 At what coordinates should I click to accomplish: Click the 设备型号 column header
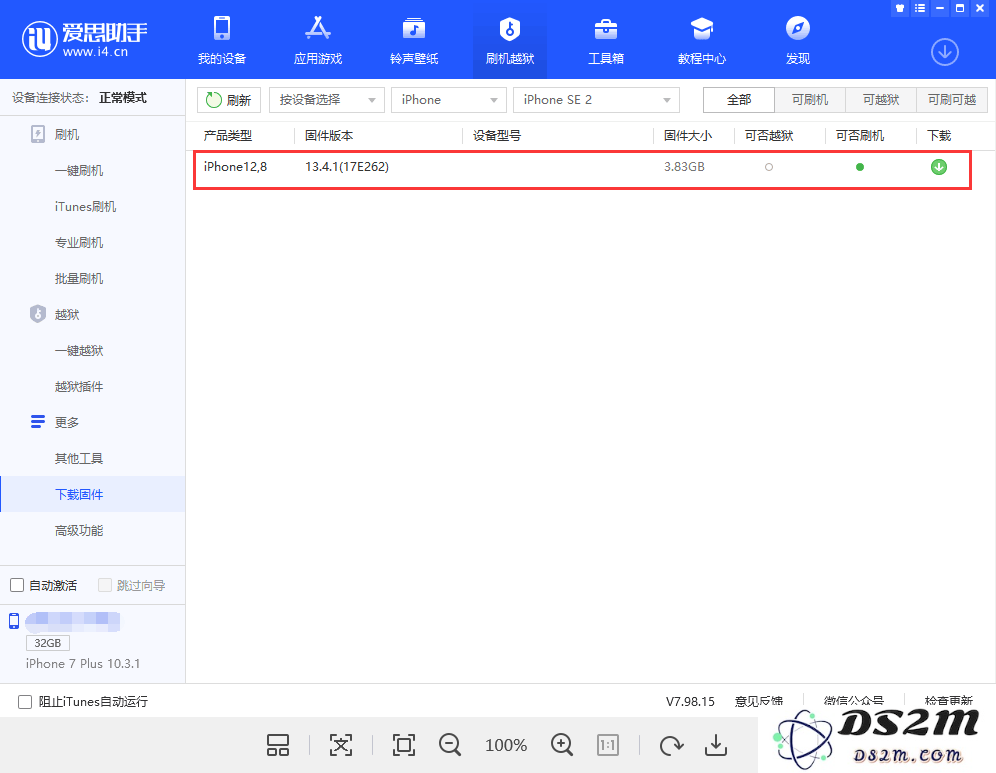click(x=497, y=135)
